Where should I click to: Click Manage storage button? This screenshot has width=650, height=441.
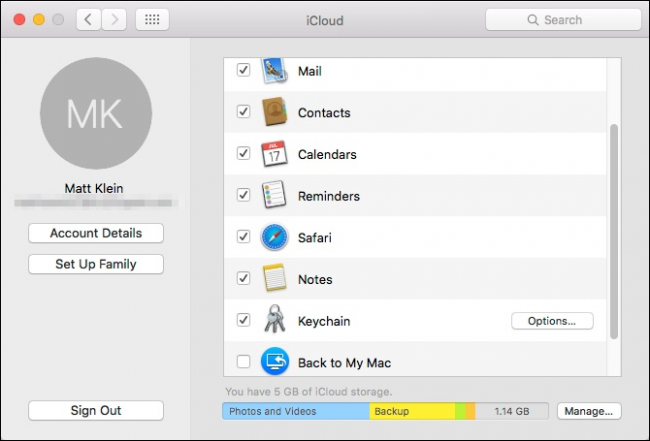click(589, 411)
